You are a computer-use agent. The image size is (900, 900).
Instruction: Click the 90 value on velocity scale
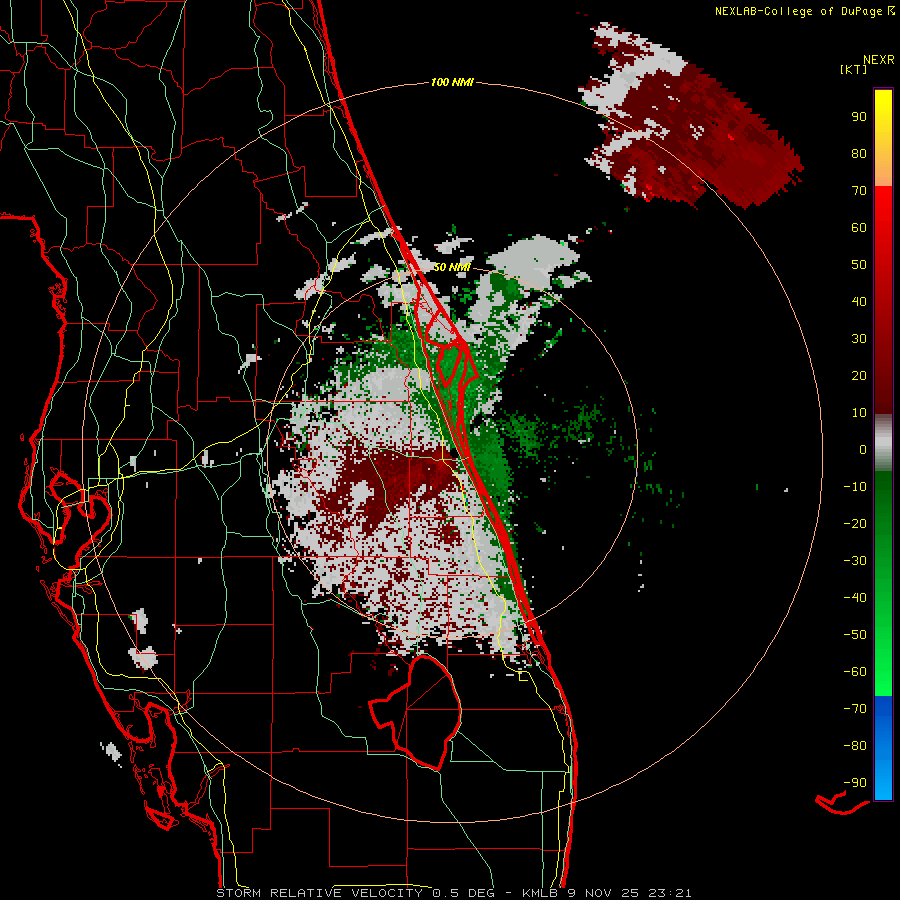click(x=859, y=117)
